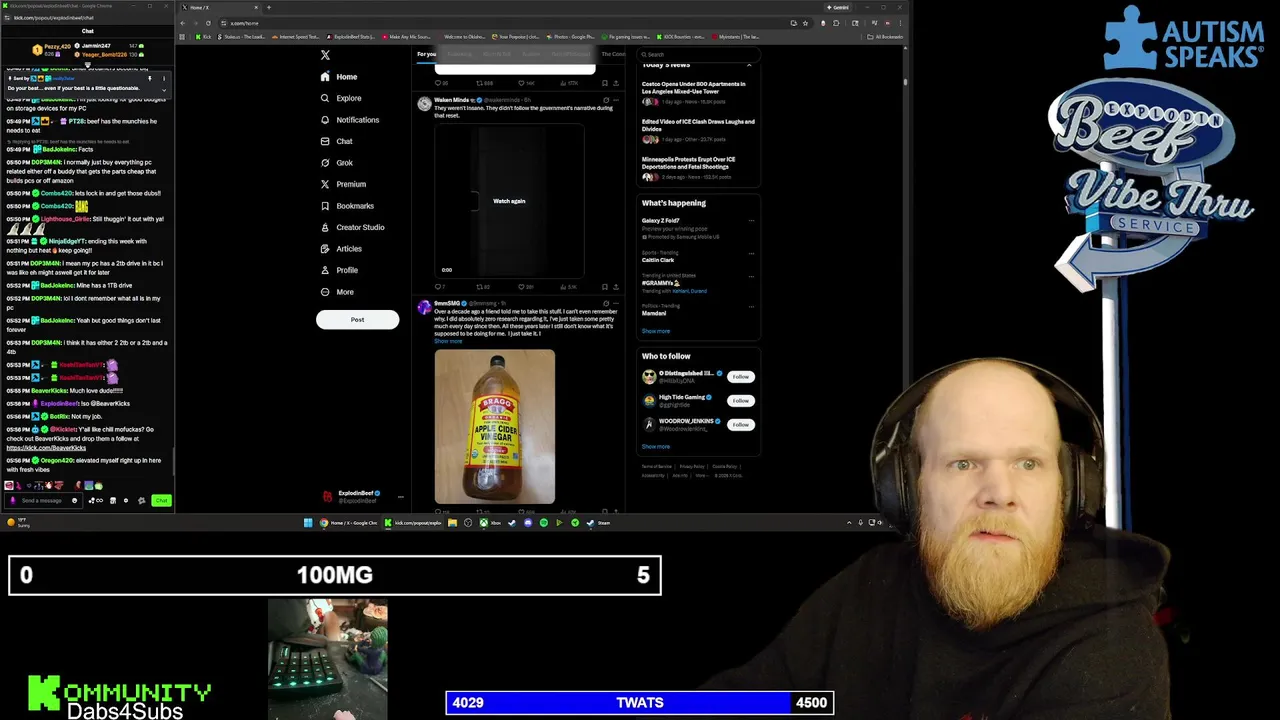Click the Bookmarks ribbon icon
The height and width of the screenshot is (720, 1280).
coord(325,206)
